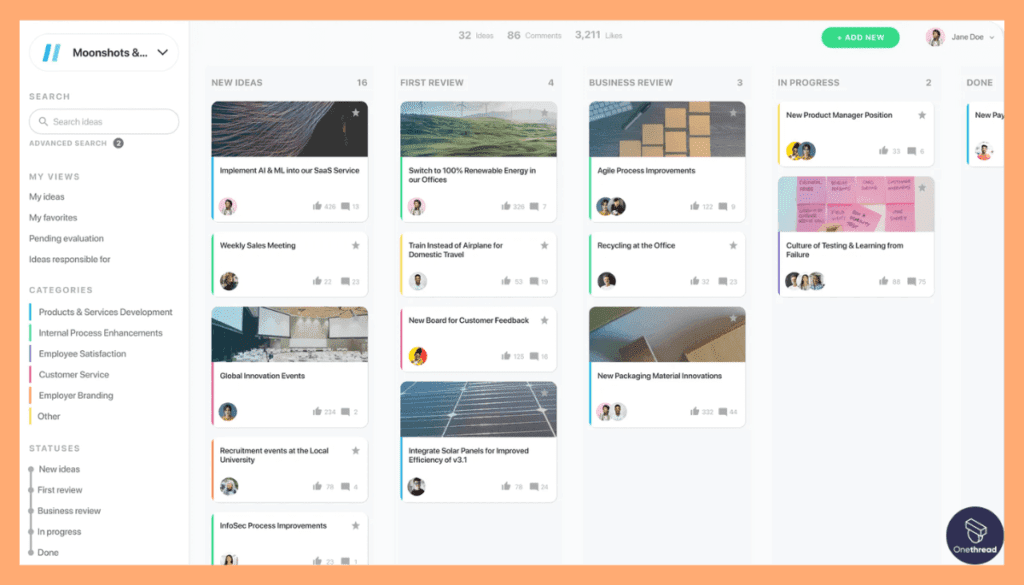
Task: Click the Moonshots logo icon
Action: [x=52, y=52]
